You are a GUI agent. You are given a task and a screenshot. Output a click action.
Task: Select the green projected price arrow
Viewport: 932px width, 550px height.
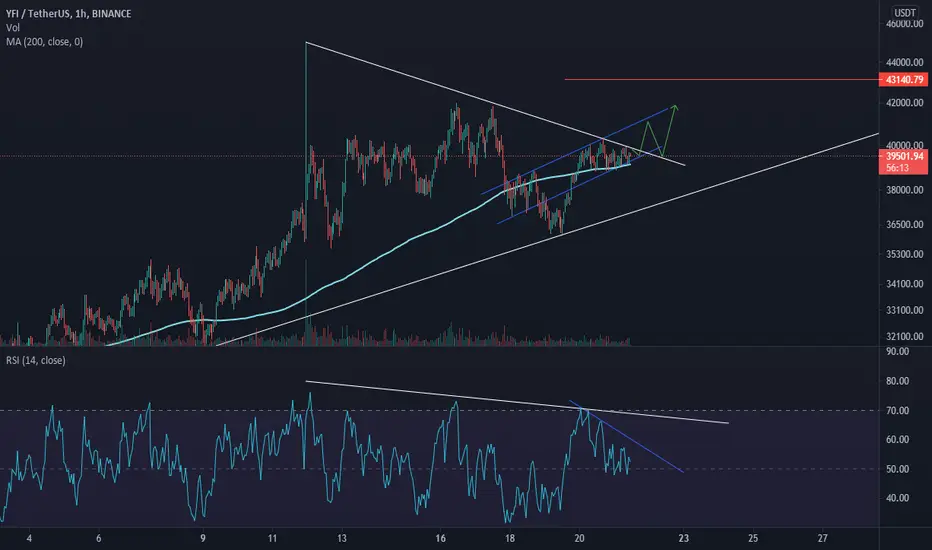coord(670,131)
